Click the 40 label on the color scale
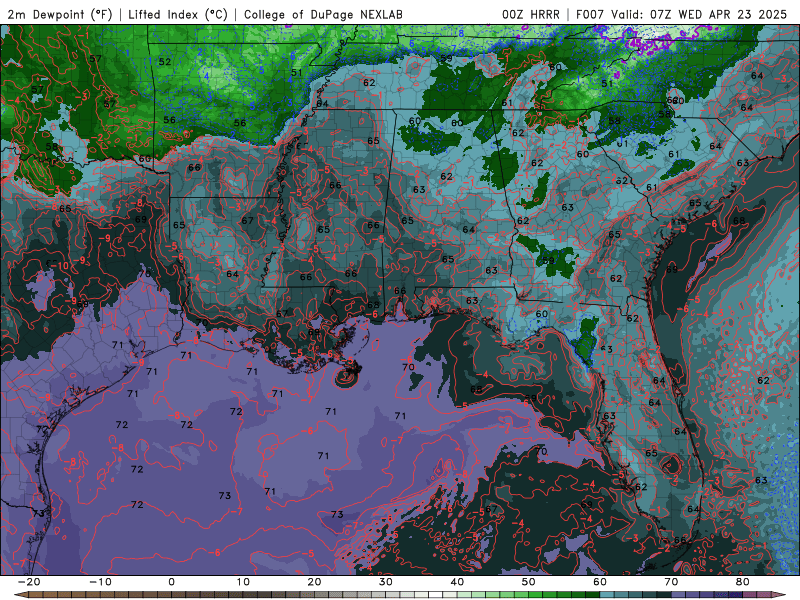The height and width of the screenshot is (600, 800). (457, 582)
